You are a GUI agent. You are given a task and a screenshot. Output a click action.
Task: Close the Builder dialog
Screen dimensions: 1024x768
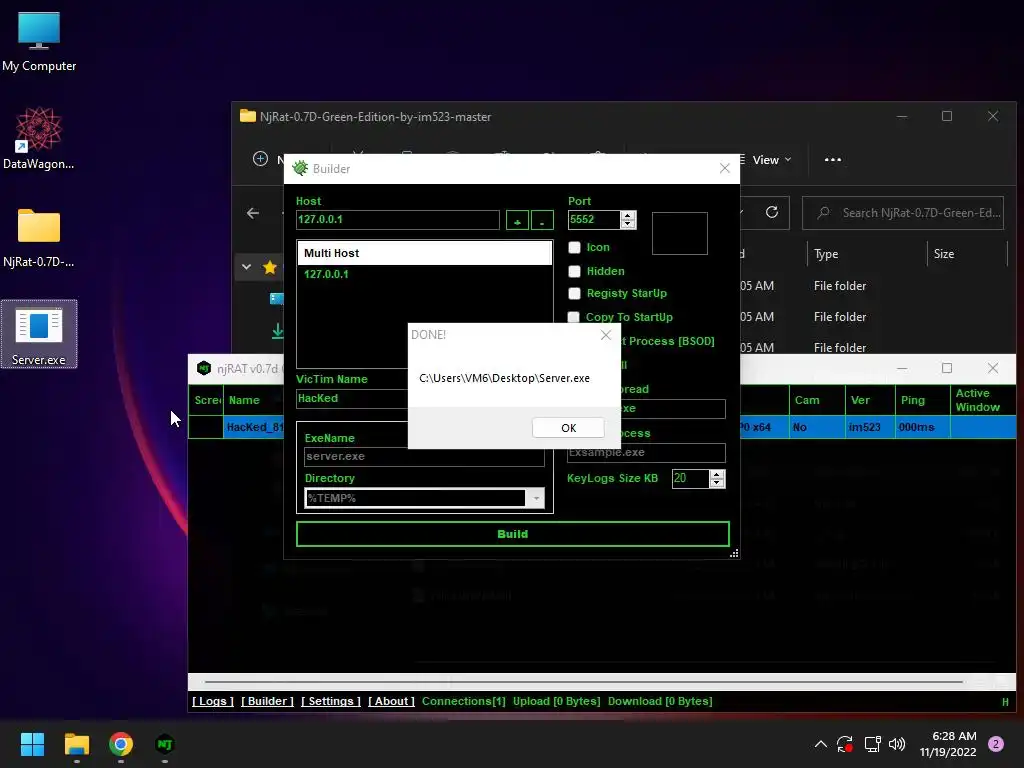click(x=725, y=168)
